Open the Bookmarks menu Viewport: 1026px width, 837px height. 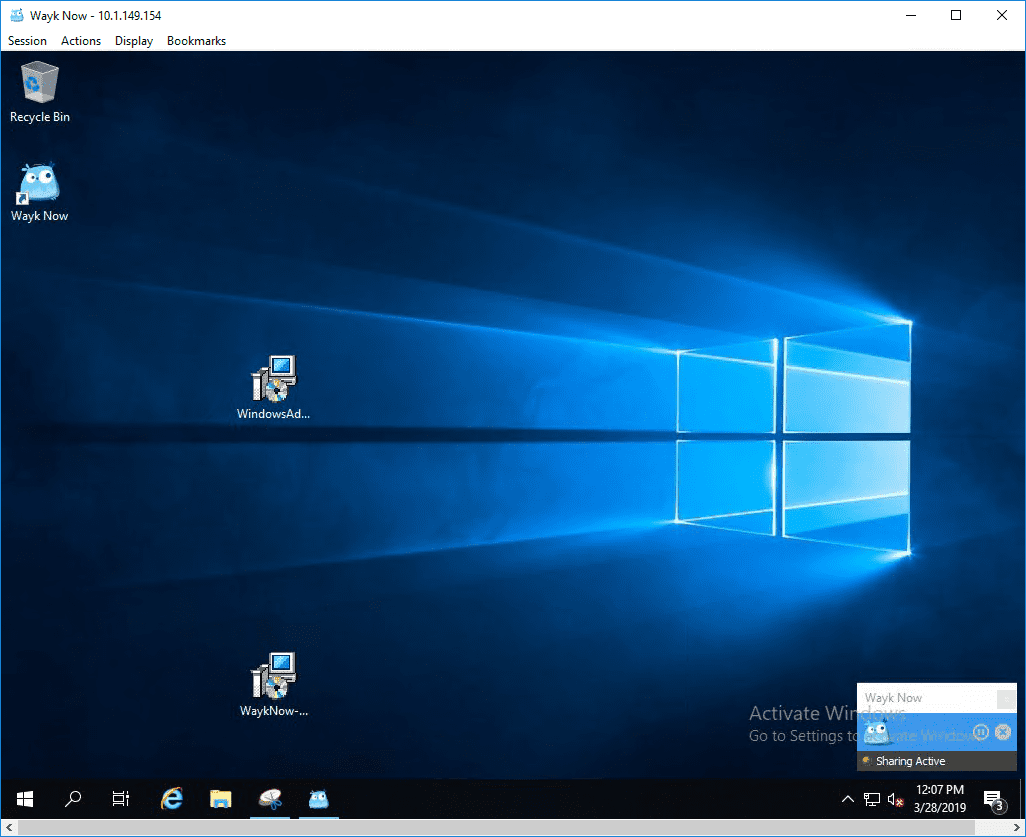(196, 41)
